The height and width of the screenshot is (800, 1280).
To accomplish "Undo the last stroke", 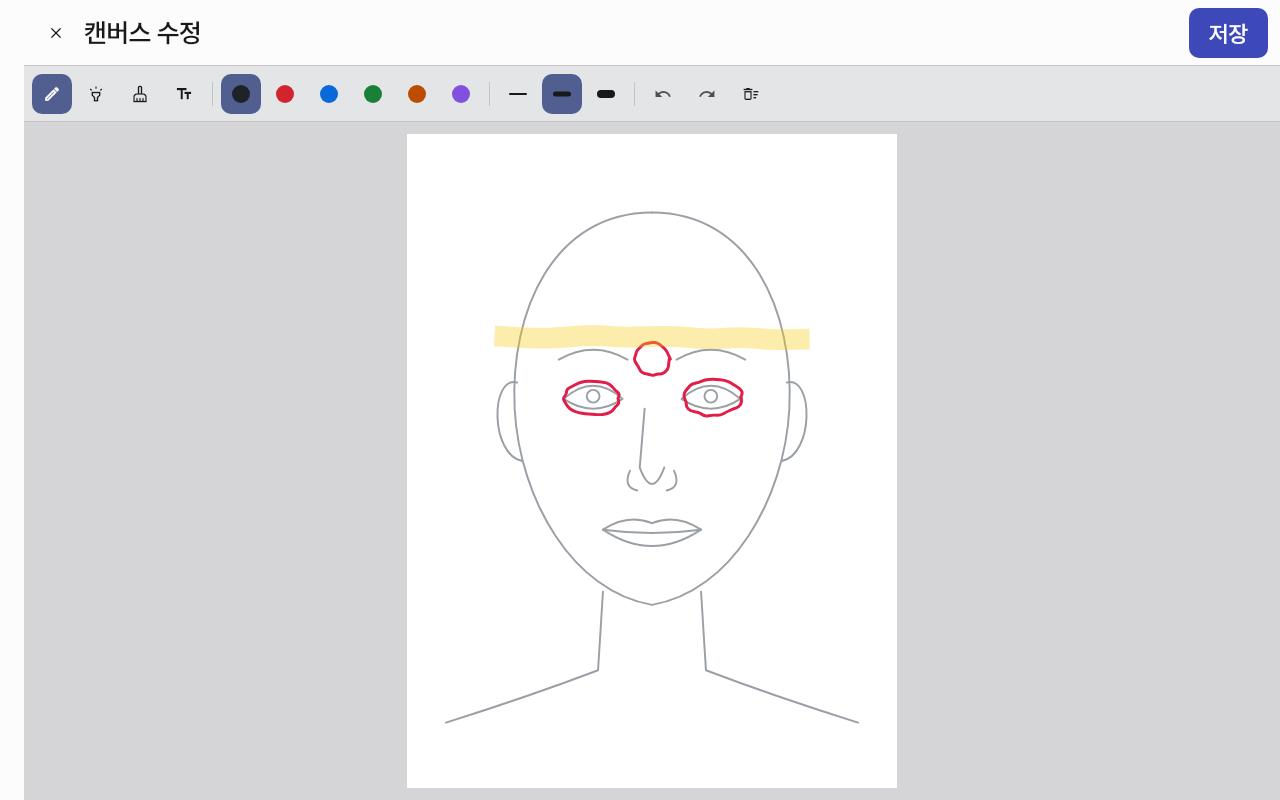I will pos(663,94).
